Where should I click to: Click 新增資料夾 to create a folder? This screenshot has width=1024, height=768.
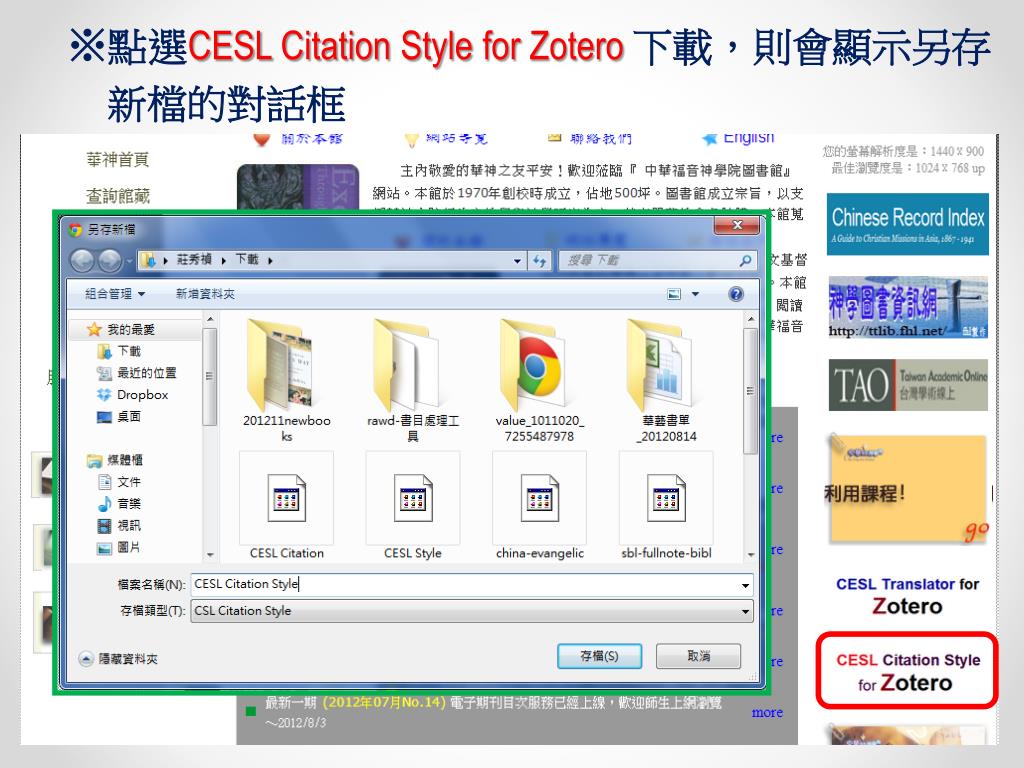[x=205, y=294]
